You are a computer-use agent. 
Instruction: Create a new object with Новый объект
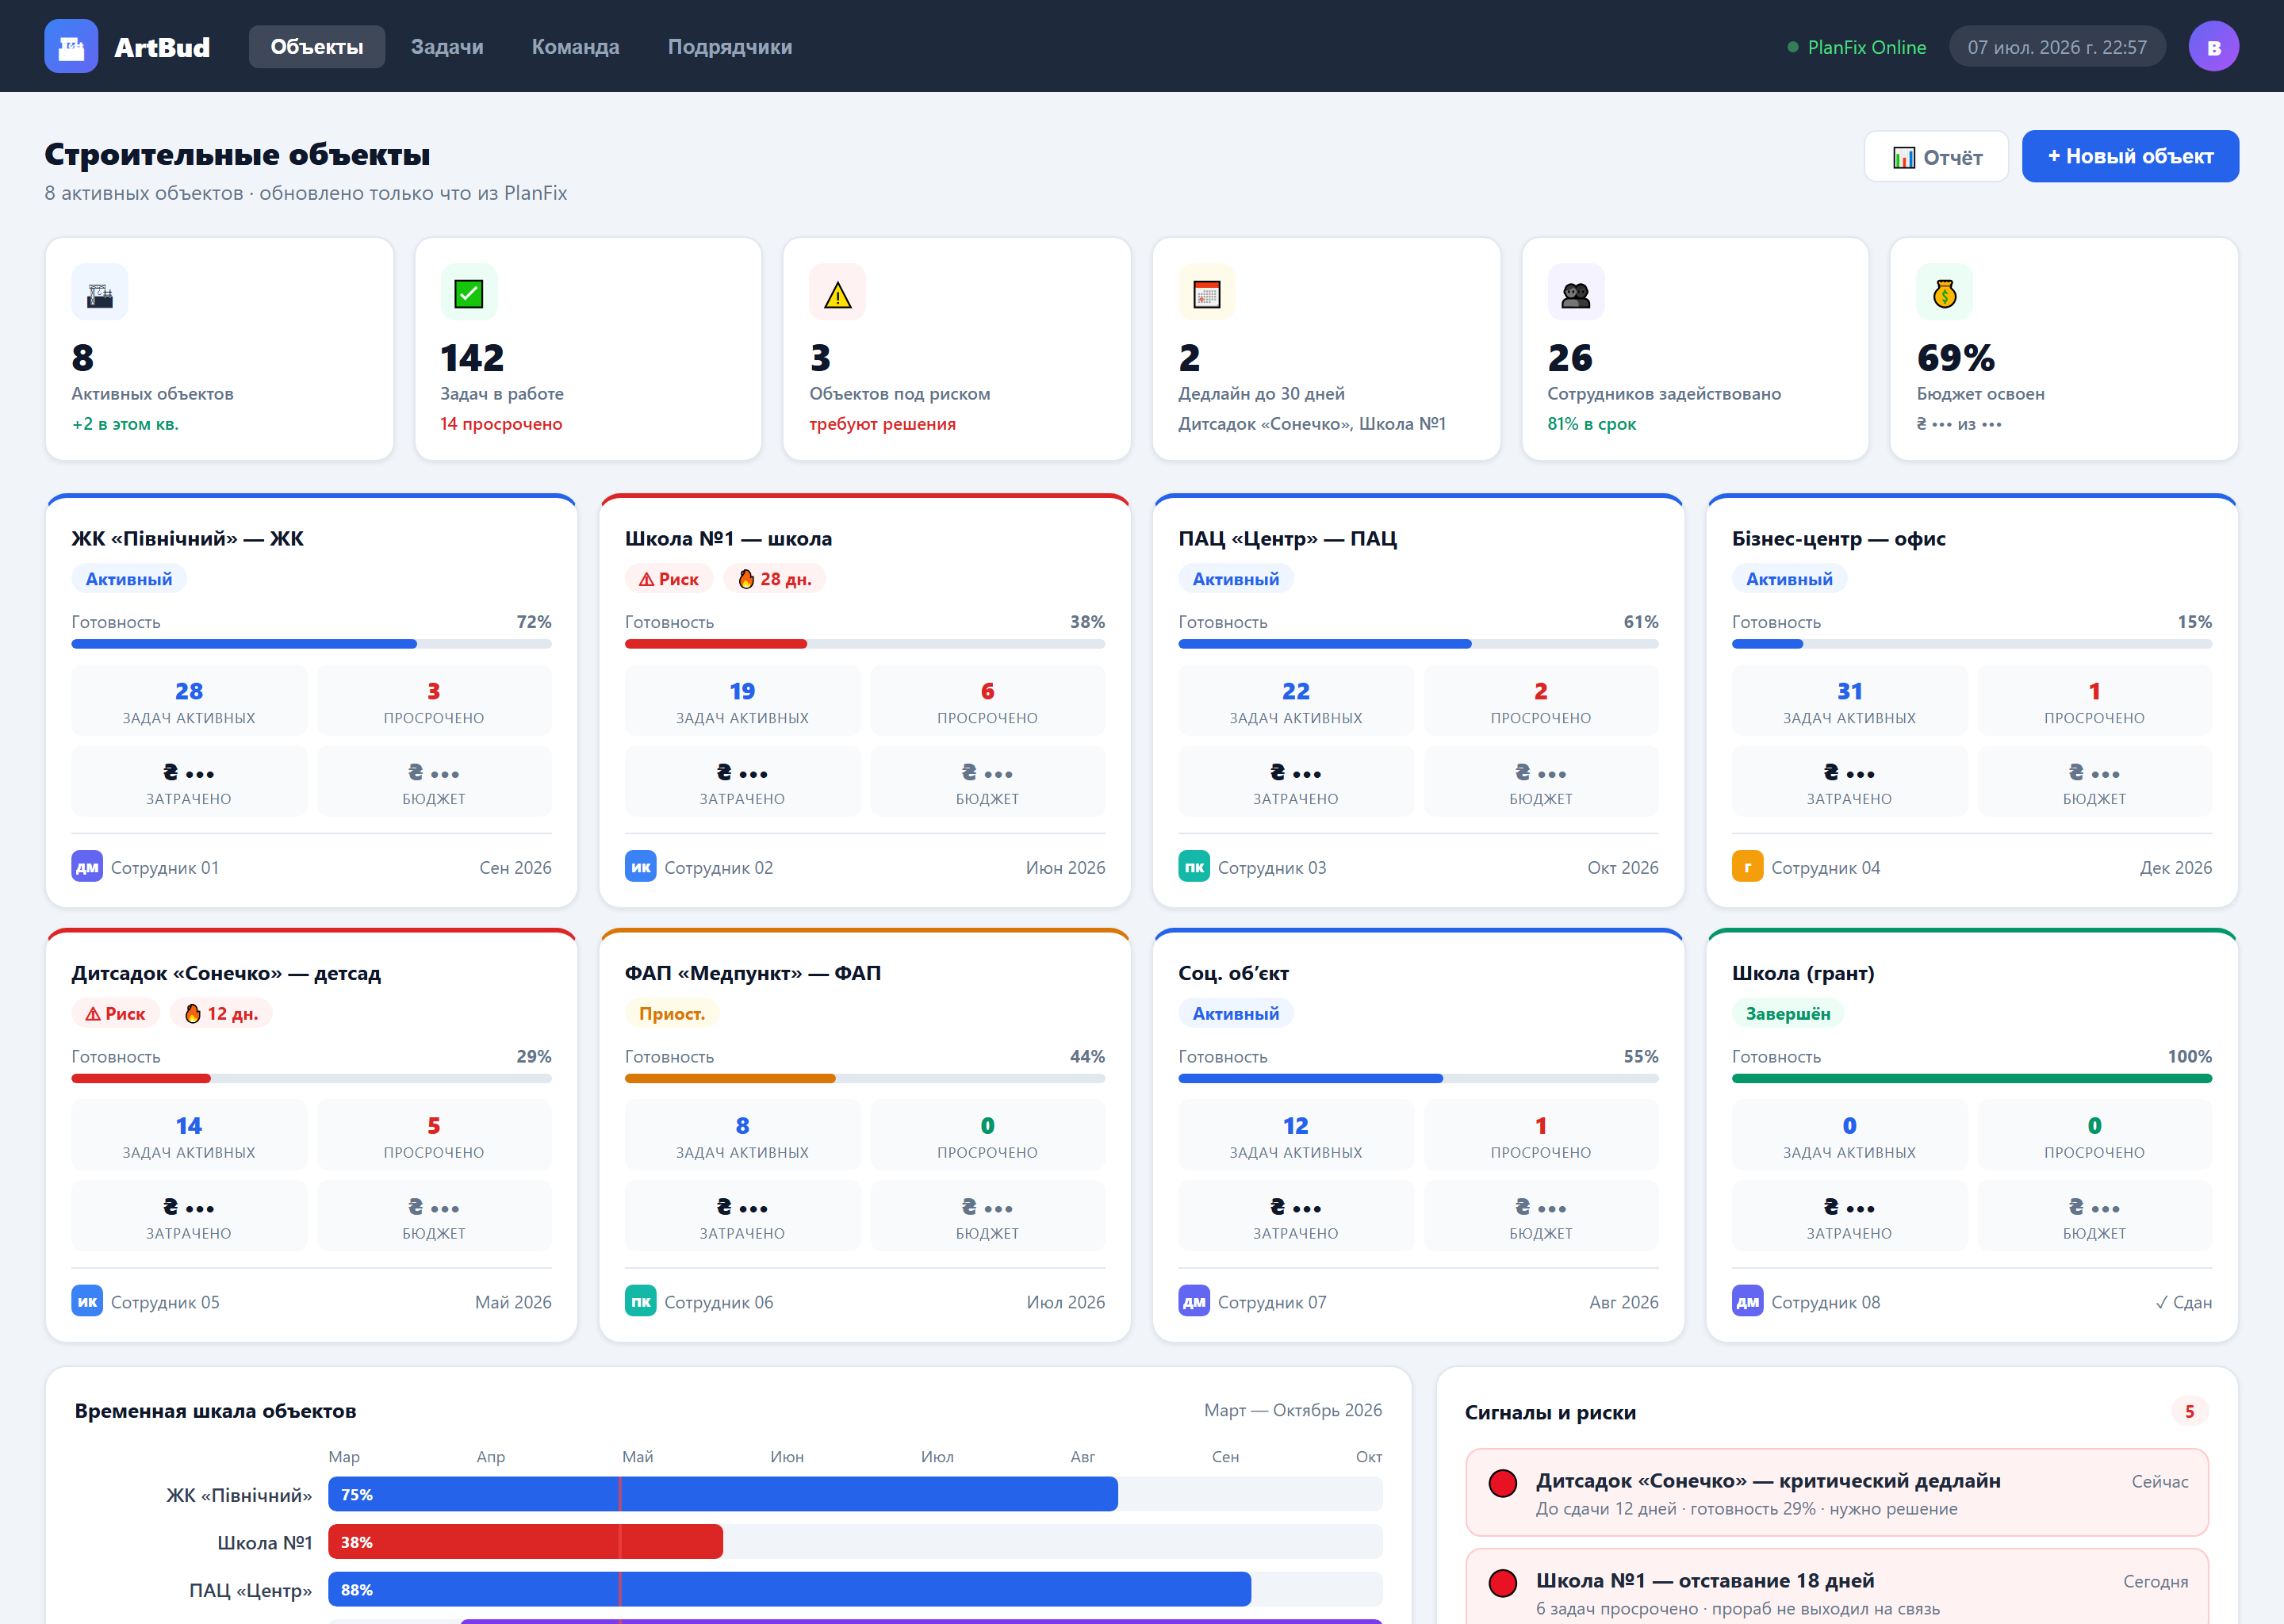click(x=2130, y=156)
